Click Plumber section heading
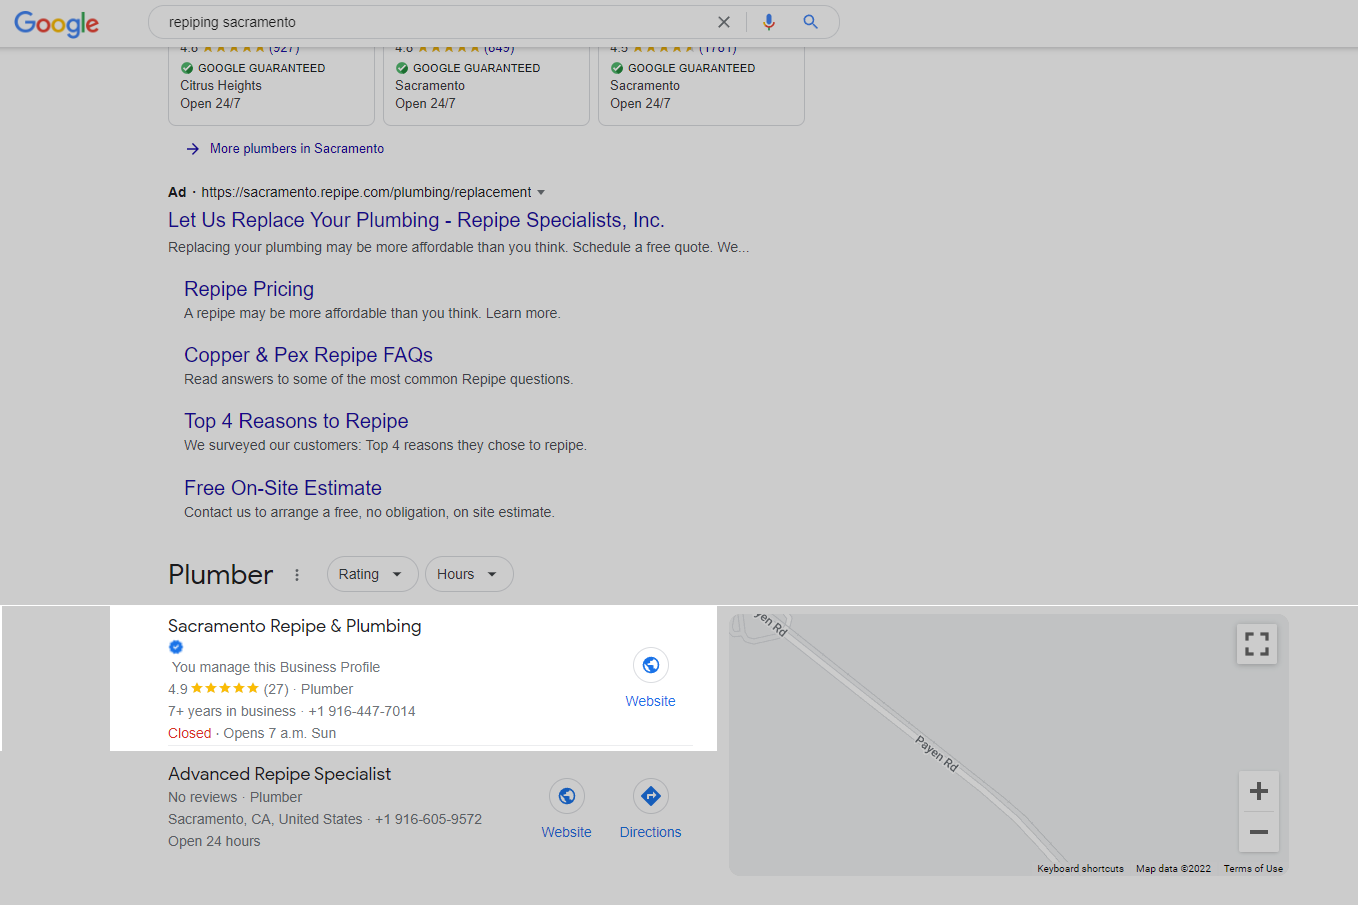Screen dimensions: 1358x905 (x=220, y=575)
